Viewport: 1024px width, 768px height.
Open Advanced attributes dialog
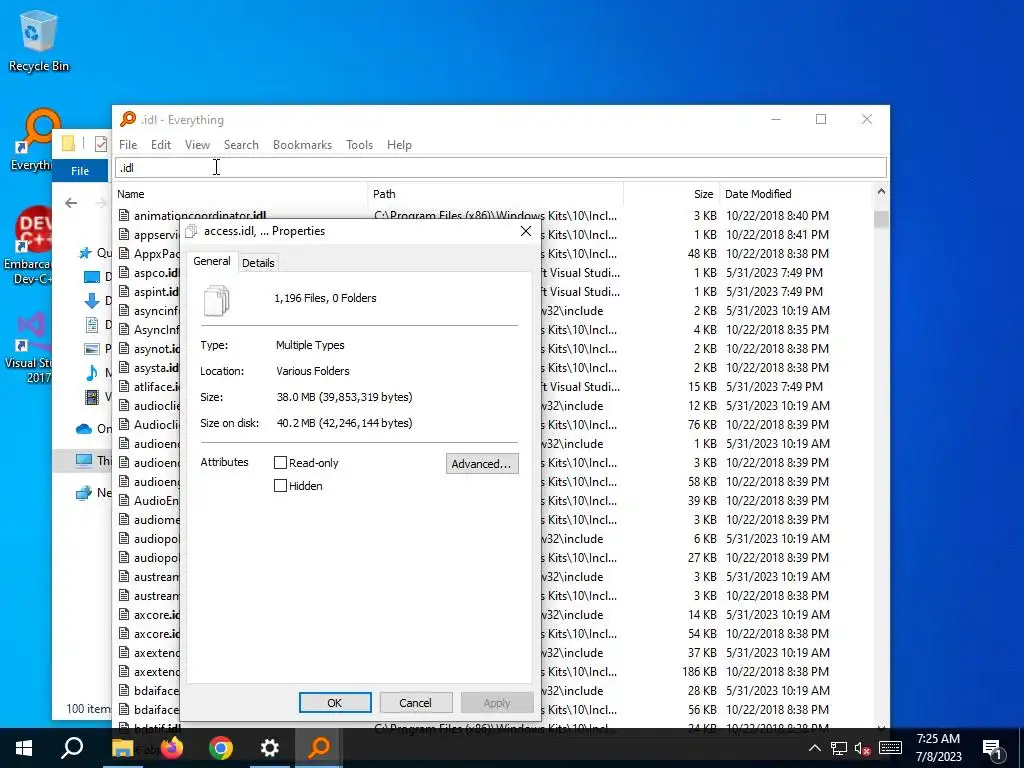(482, 464)
